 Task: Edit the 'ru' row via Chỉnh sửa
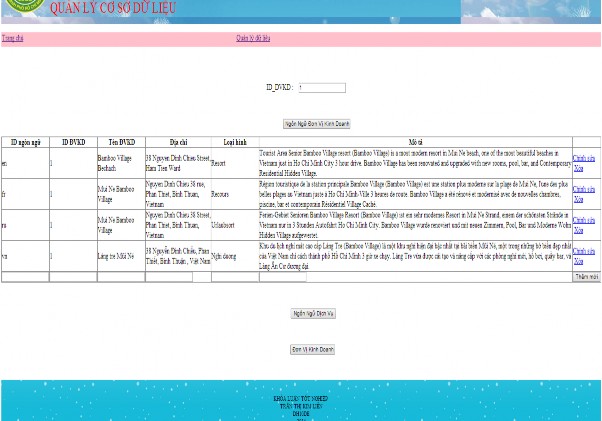(x=584, y=221)
